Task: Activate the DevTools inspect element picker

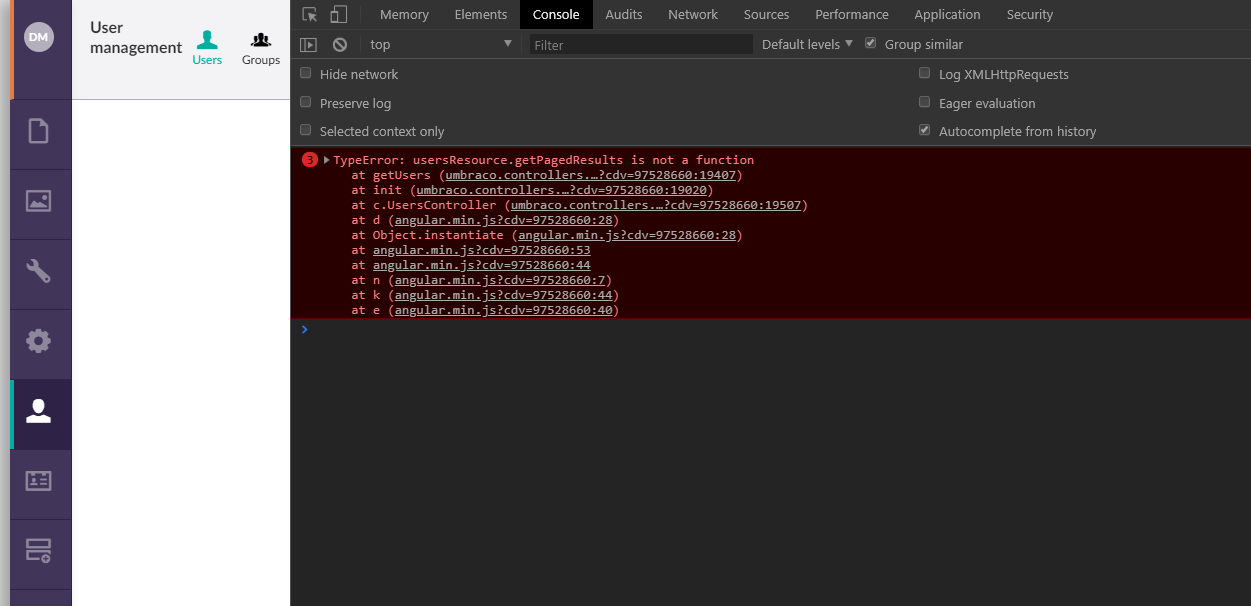Action: click(x=310, y=14)
